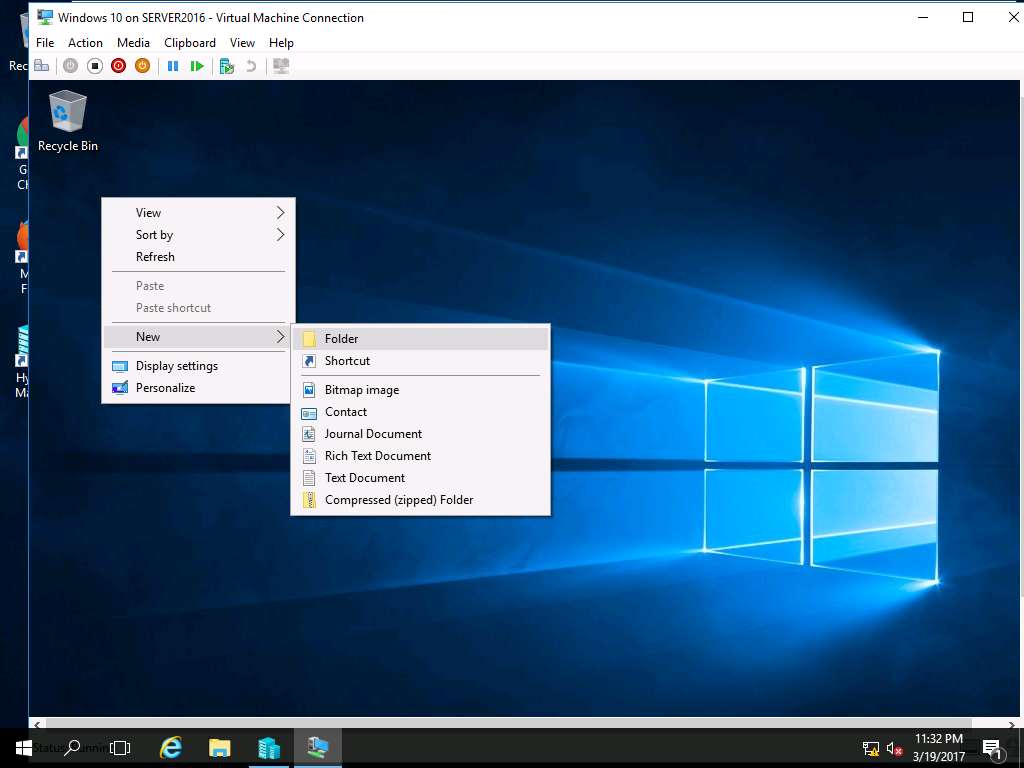Click the Checkpoint toolbar icon

227,66
